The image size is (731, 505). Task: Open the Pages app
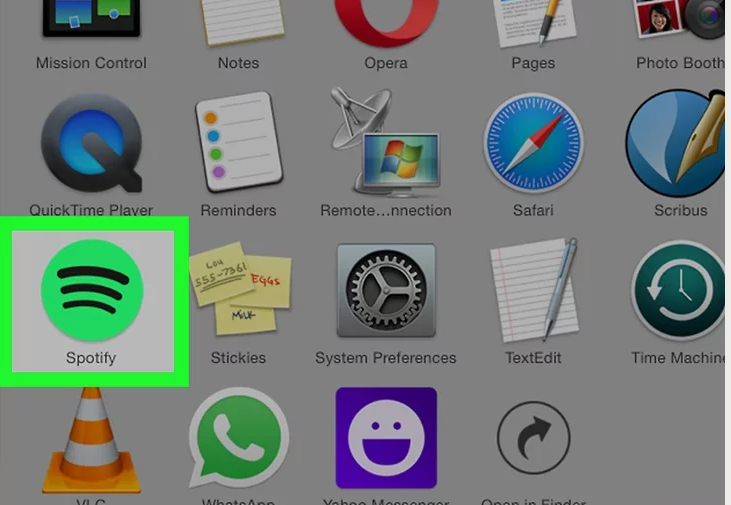pyautogui.click(x=533, y=22)
